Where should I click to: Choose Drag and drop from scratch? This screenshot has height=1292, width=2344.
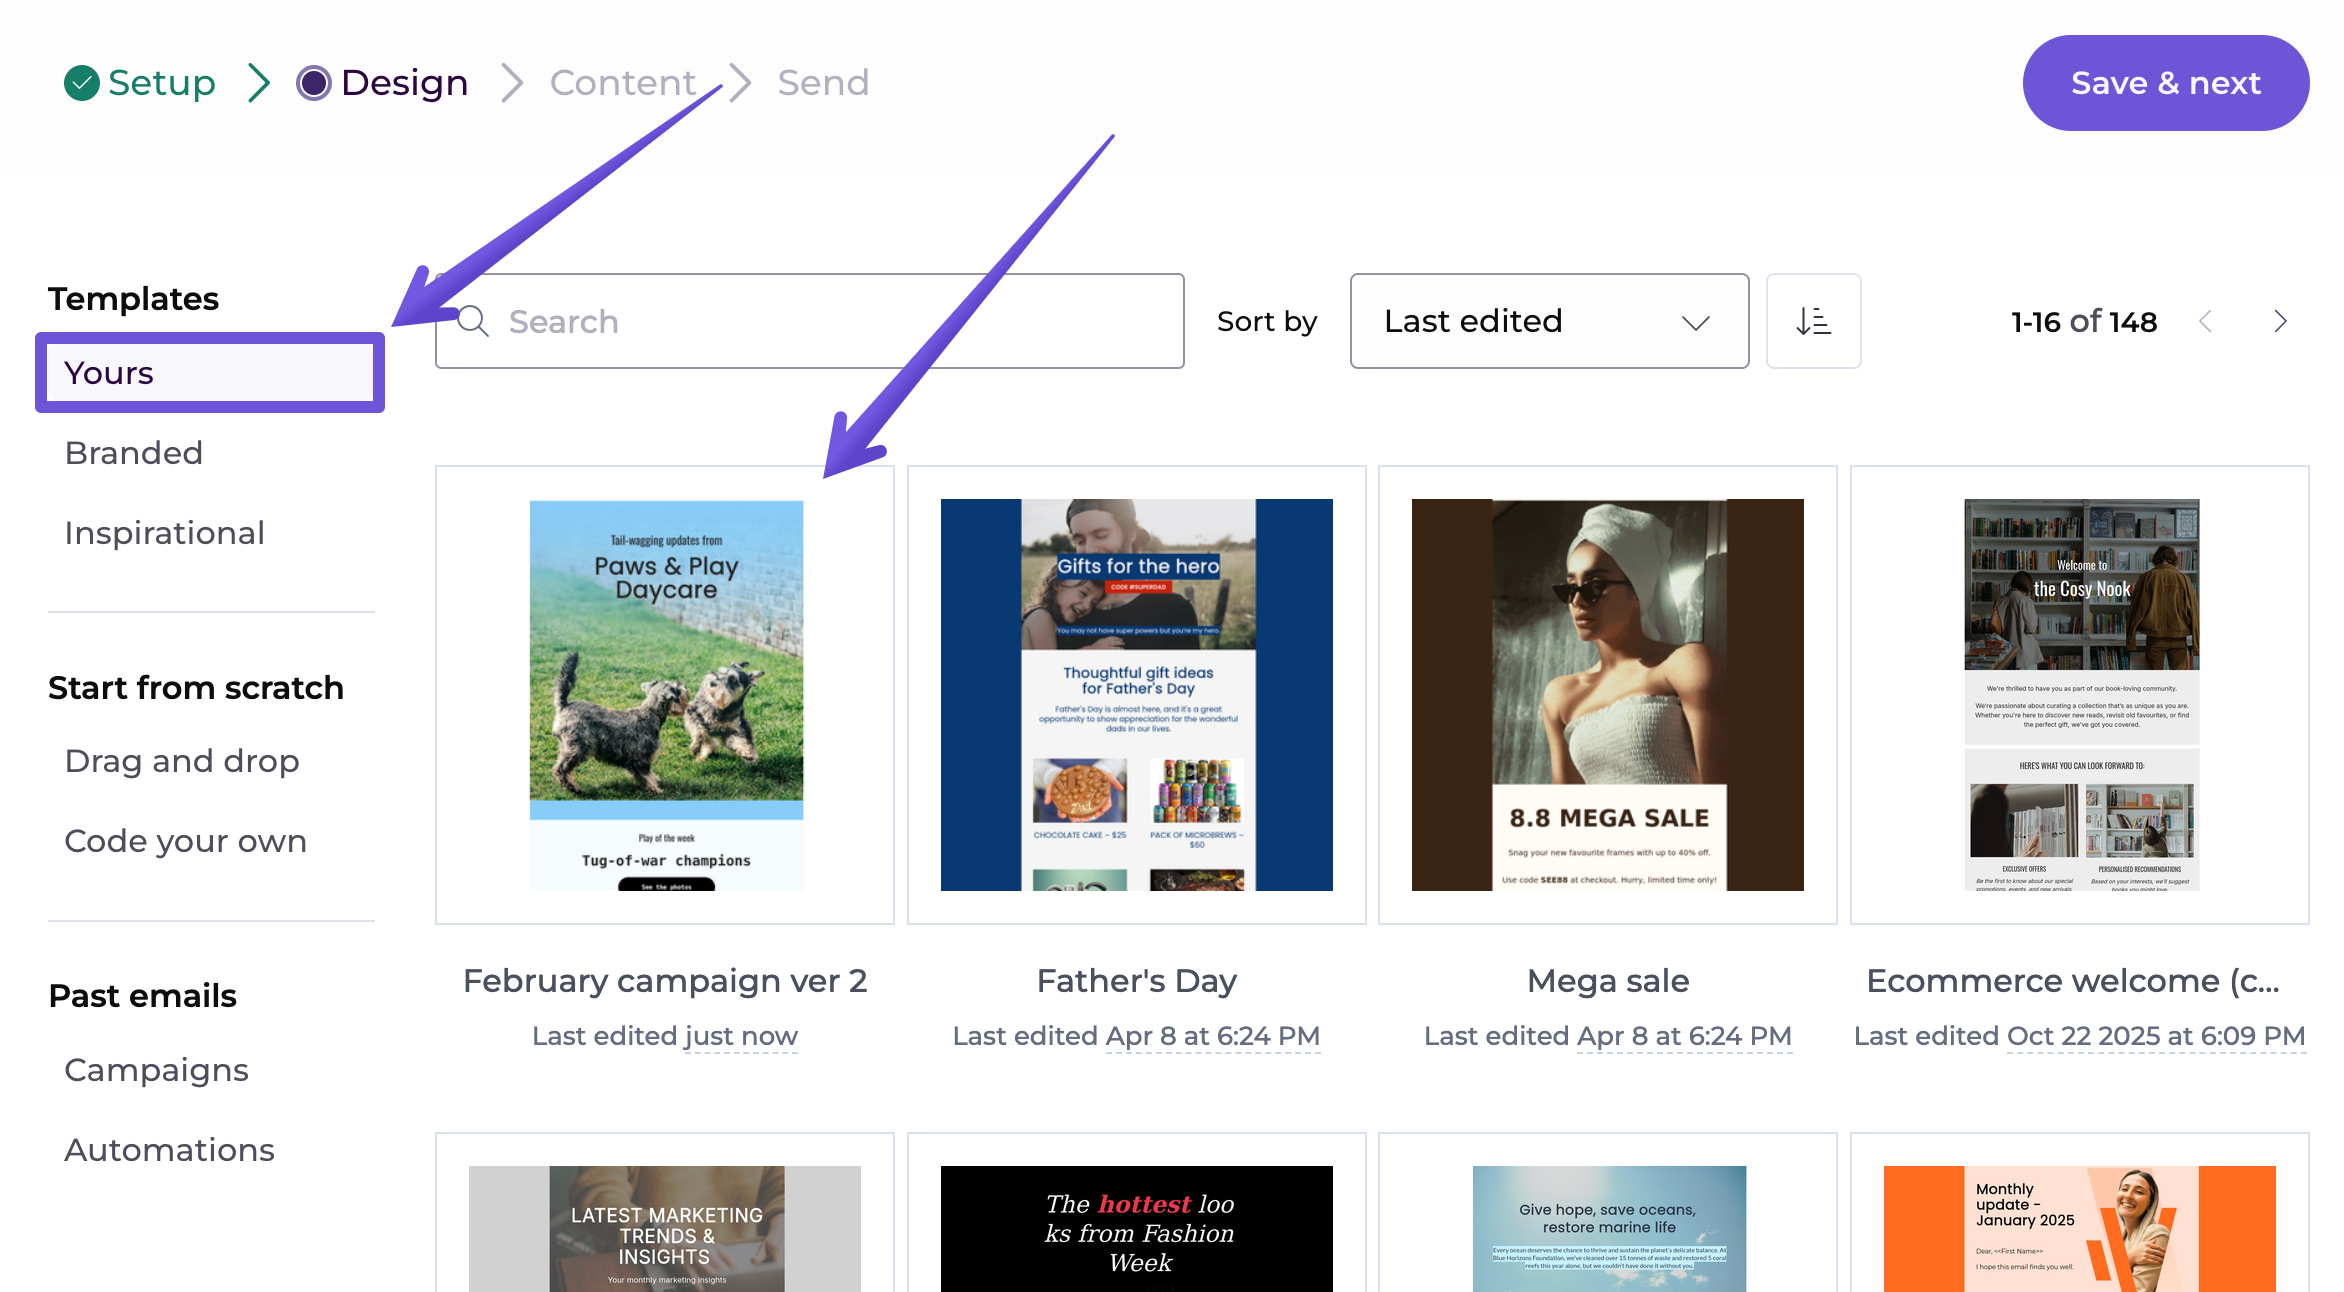click(x=182, y=761)
